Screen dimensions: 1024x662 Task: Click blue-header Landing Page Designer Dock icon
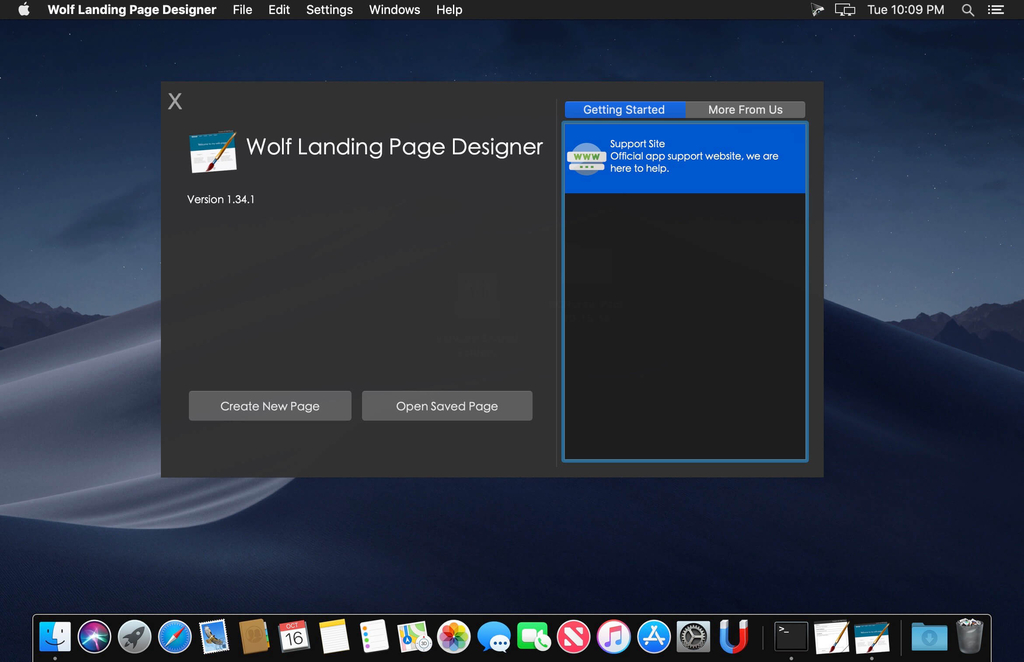pyautogui.click(x=872, y=637)
